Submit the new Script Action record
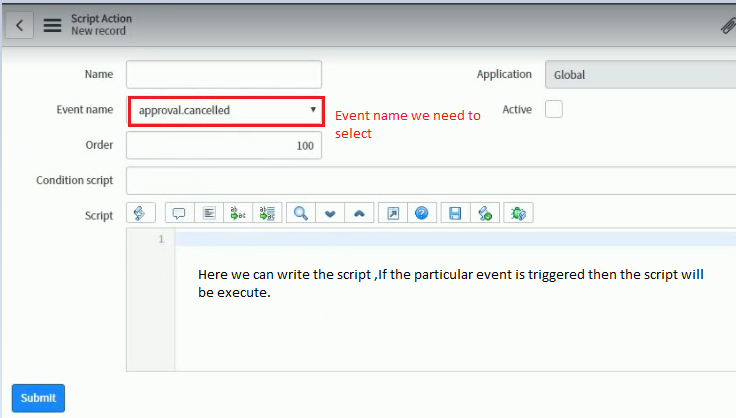 (38, 398)
